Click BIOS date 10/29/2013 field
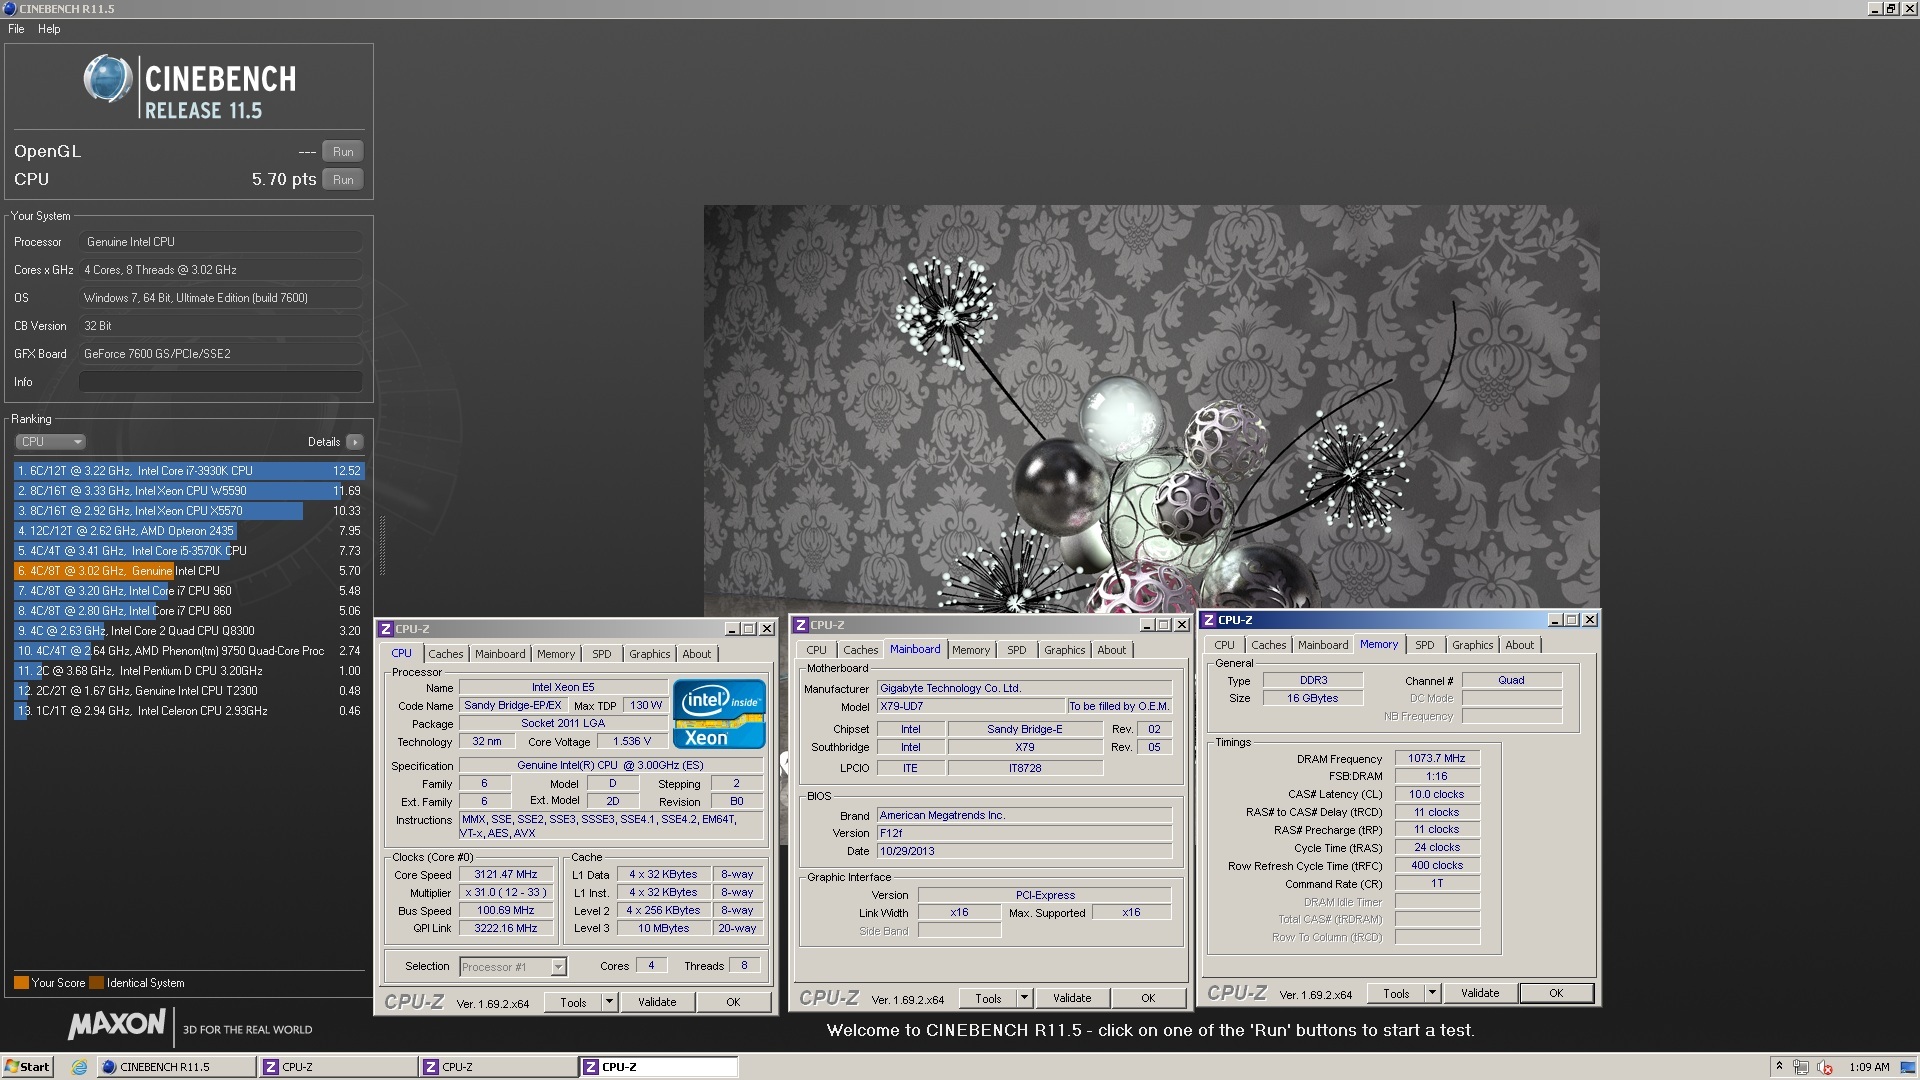 point(1024,852)
